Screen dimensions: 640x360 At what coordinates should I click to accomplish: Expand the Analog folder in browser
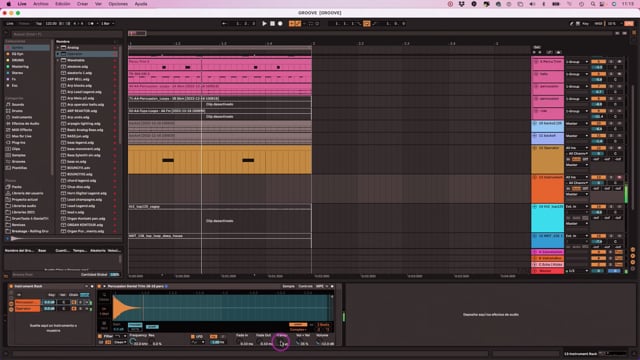[58, 47]
